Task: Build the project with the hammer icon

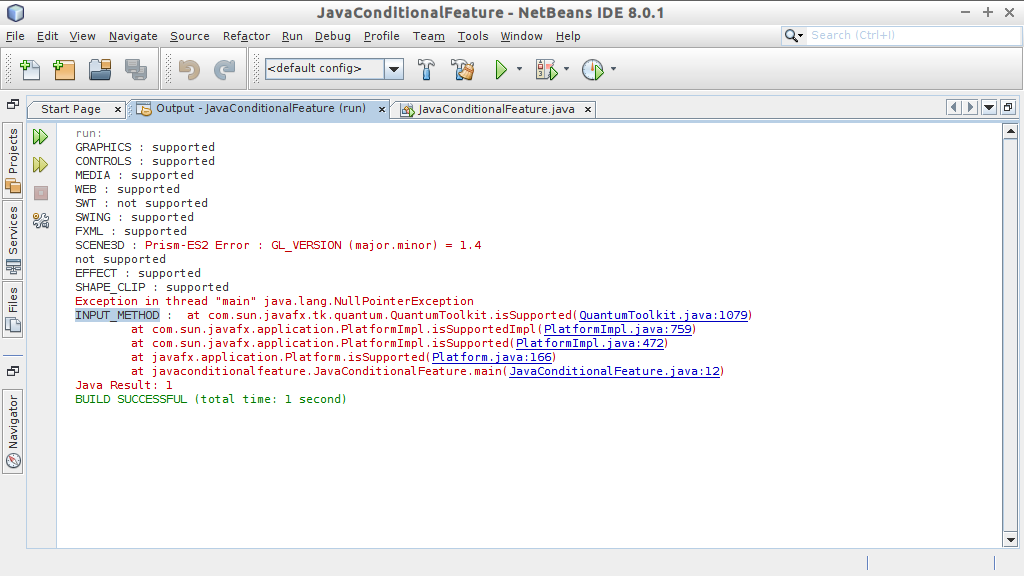Action: pos(426,70)
